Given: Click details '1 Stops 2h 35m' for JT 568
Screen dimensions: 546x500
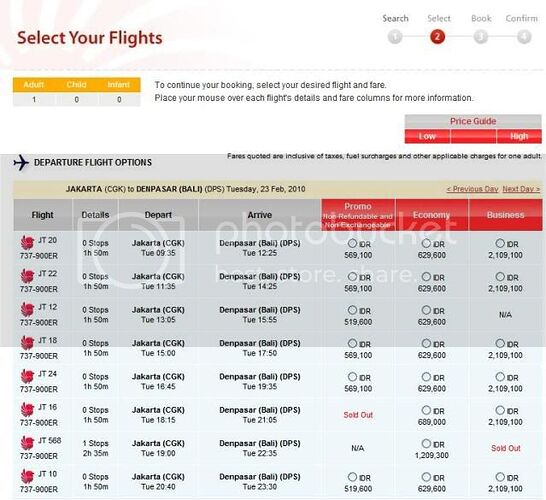Looking at the screenshot, I should point(95,448).
